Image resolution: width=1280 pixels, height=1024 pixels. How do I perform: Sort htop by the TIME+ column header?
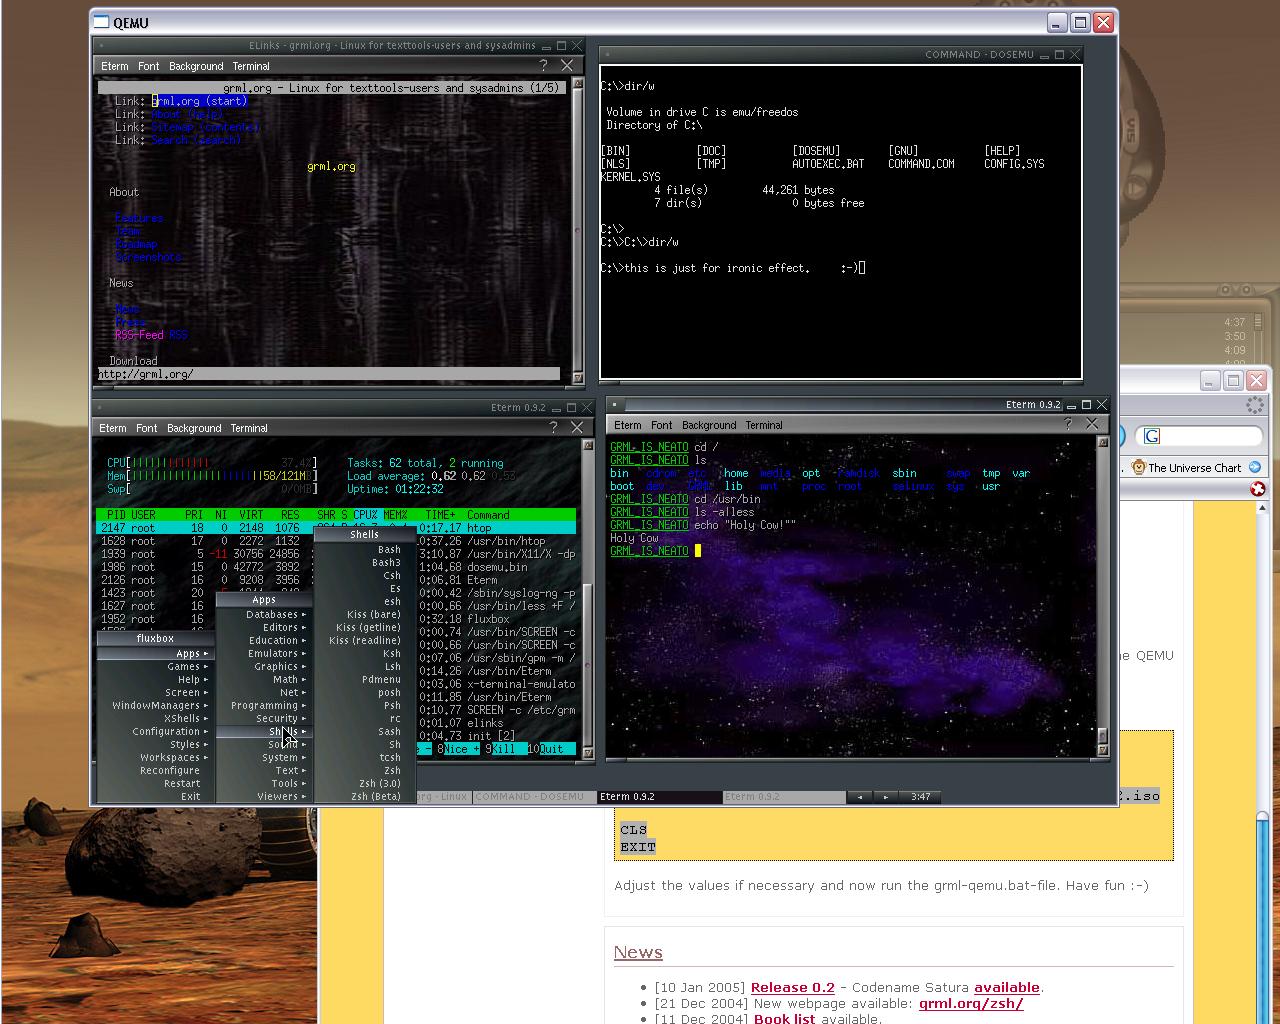440,515
